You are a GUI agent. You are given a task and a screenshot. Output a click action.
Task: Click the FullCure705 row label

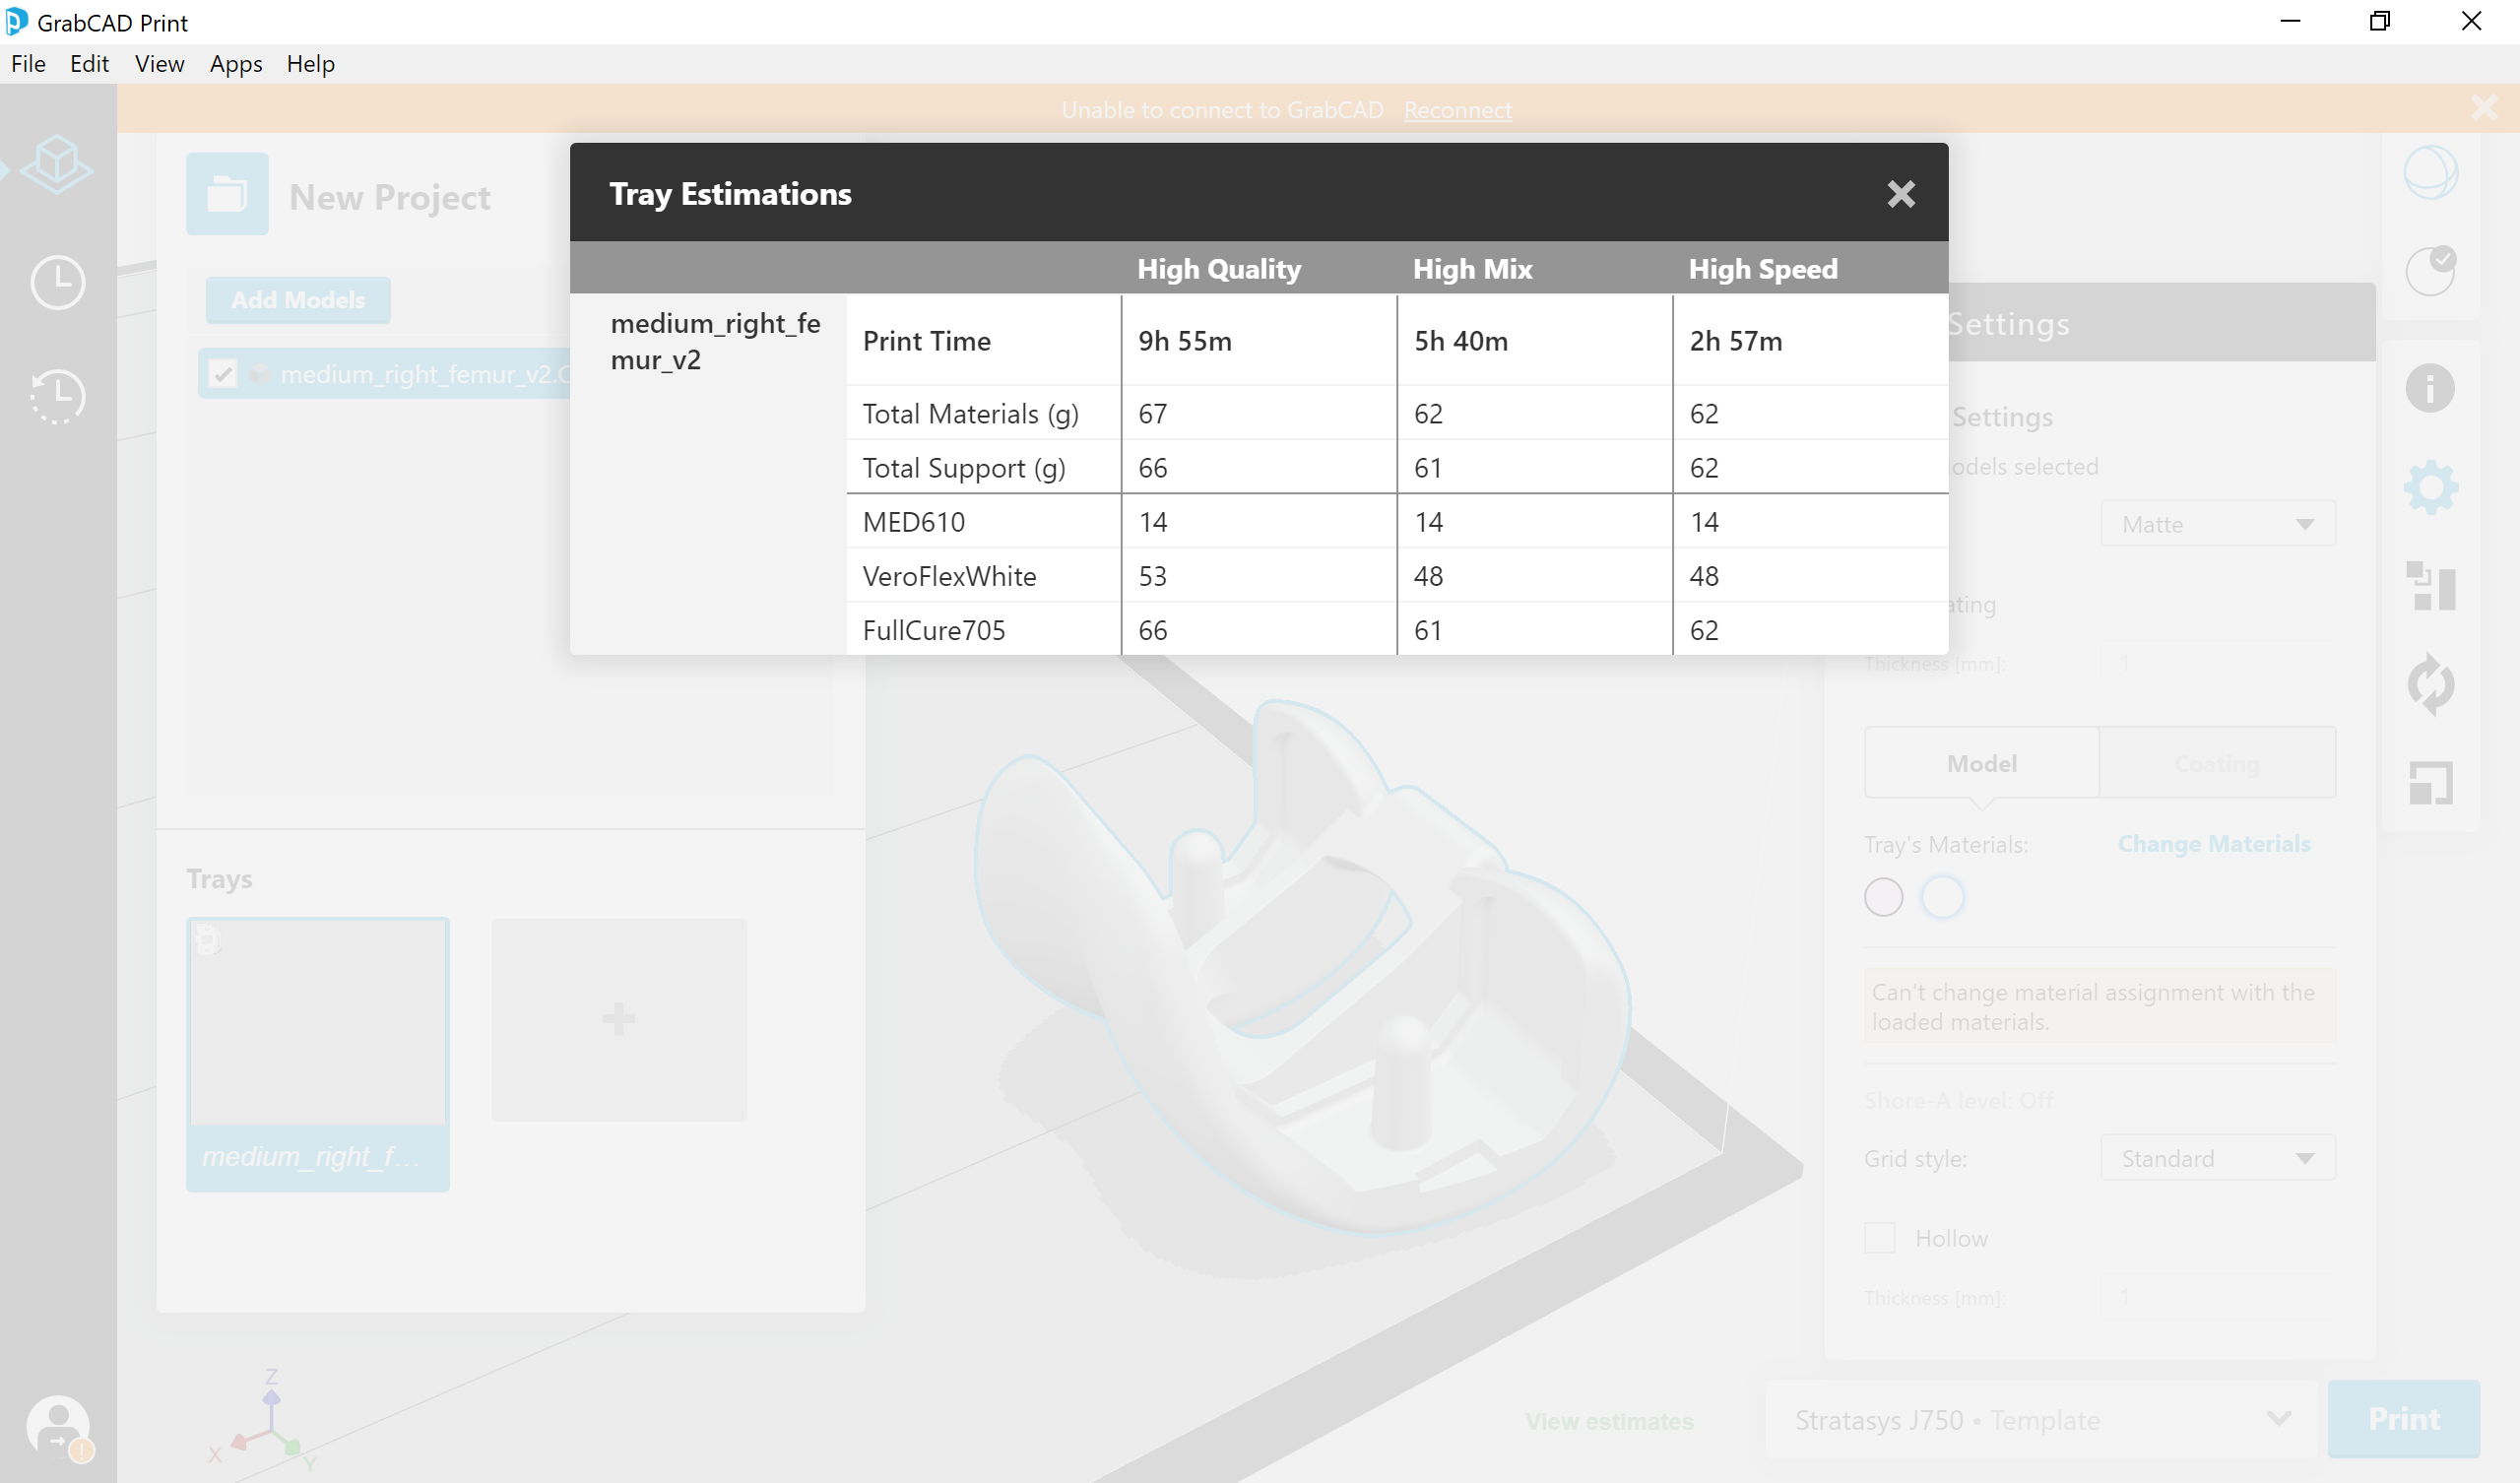(934, 630)
